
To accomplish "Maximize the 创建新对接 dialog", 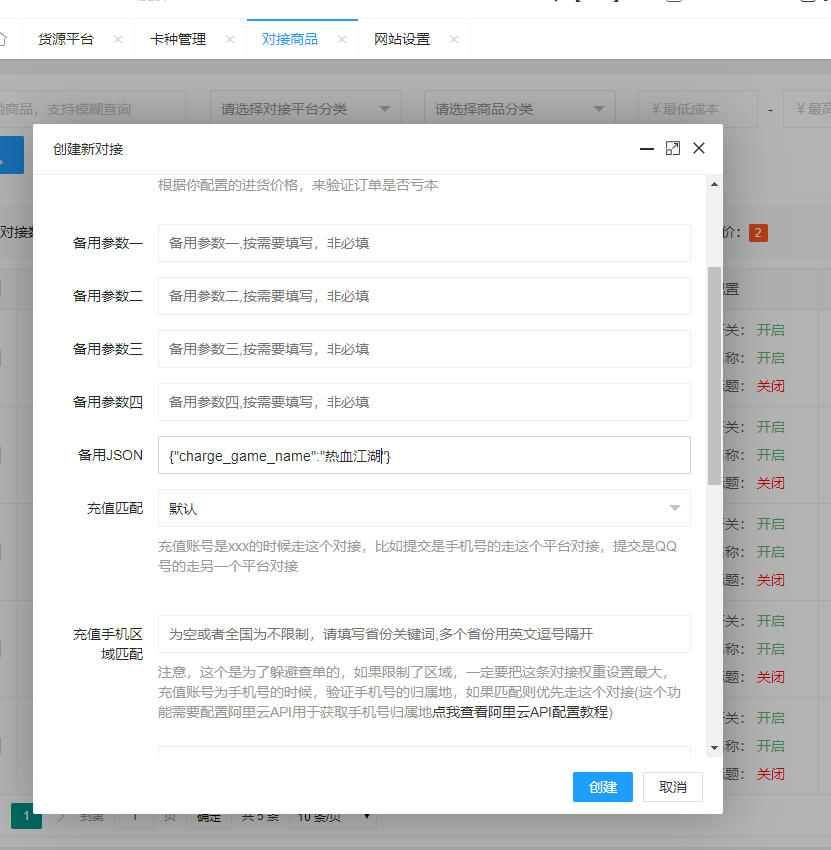I will [673, 149].
